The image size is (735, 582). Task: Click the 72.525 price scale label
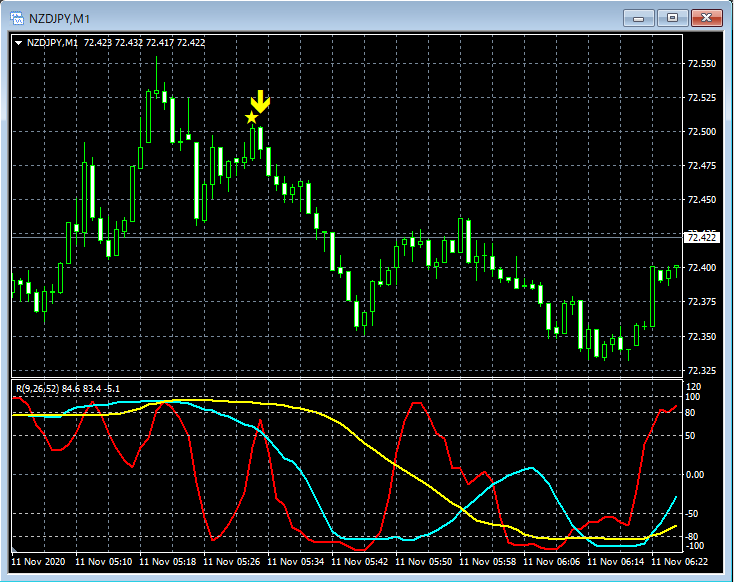tap(702, 97)
